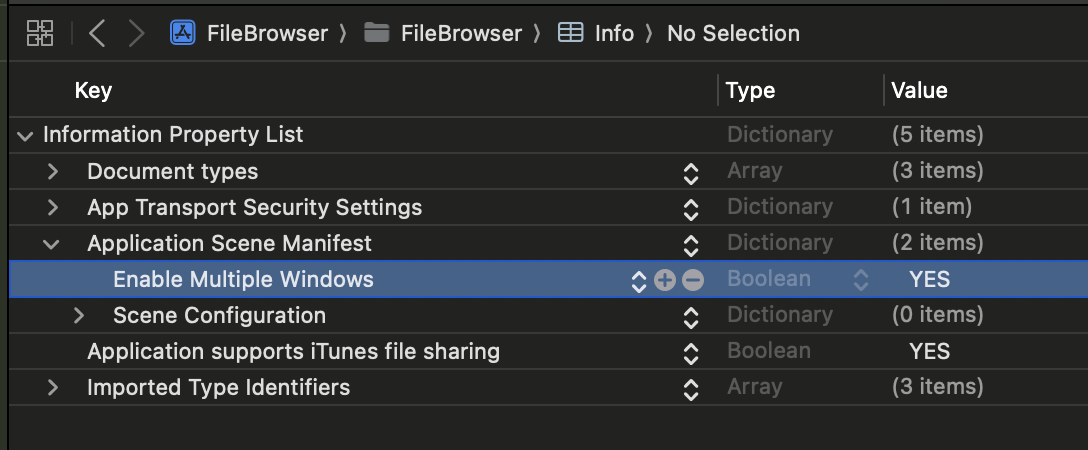Click the Key column header
The width and height of the screenshot is (1088, 450).
(93, 90)
